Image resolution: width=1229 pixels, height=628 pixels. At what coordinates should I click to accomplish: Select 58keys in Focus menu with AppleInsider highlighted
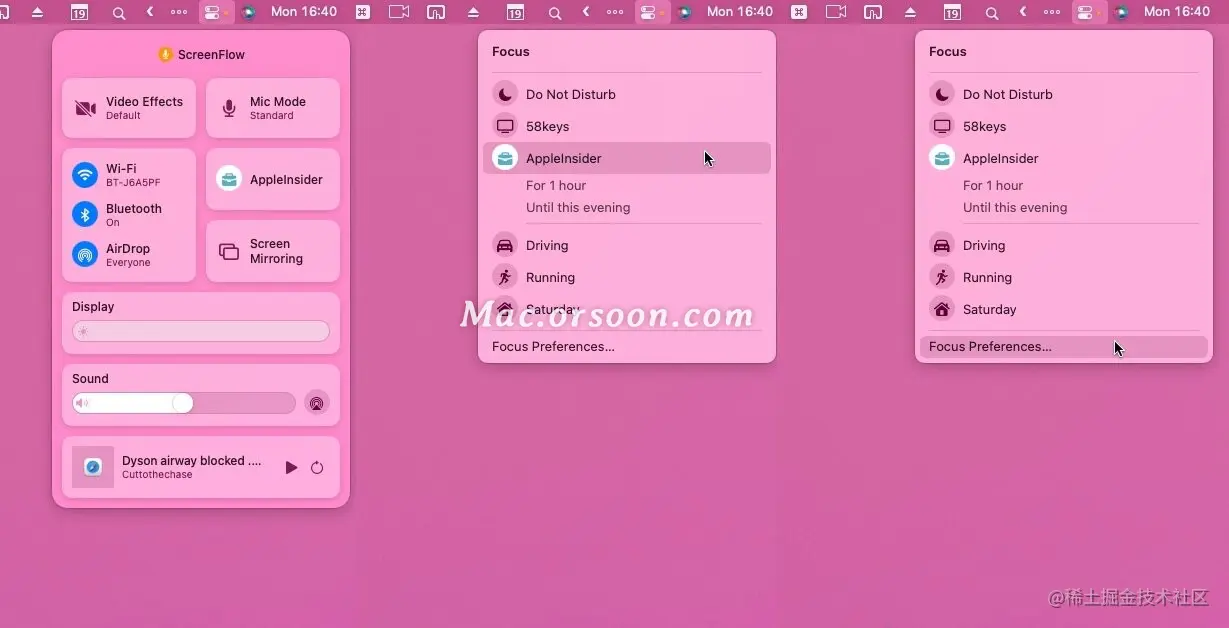(627, 126)
